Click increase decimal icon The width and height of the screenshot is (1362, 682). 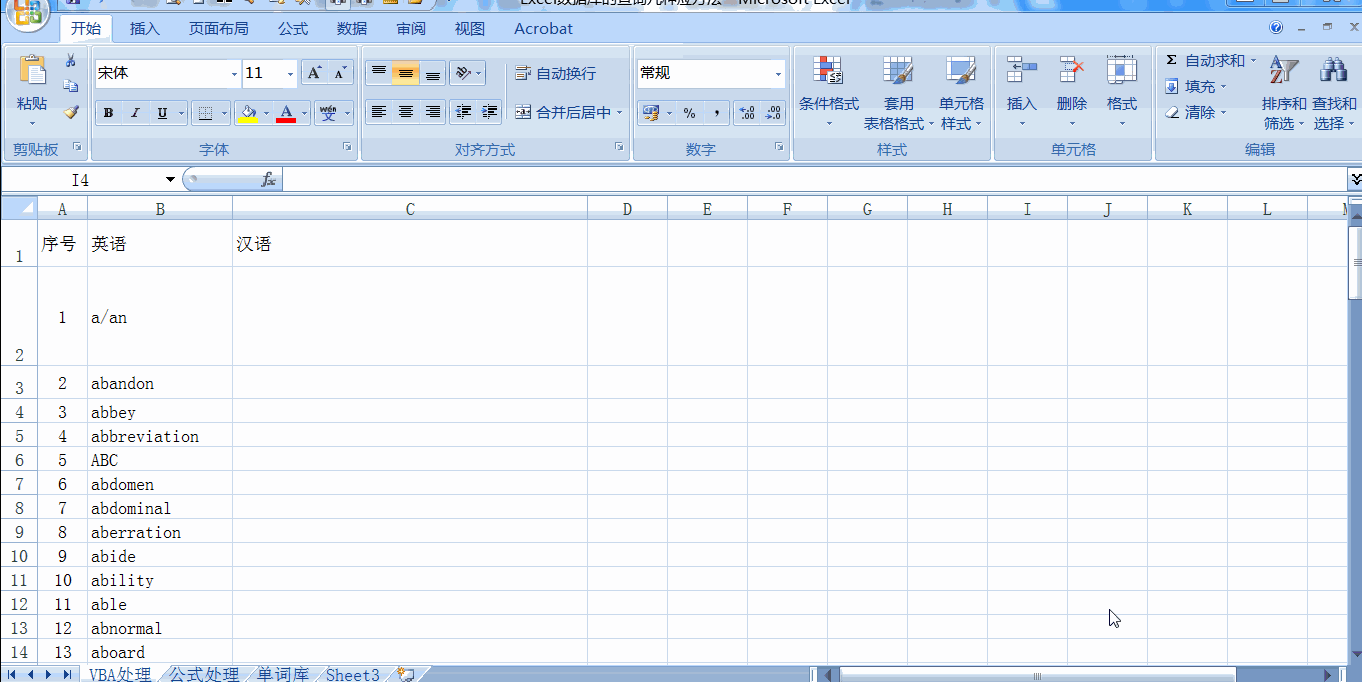[746, 113]
